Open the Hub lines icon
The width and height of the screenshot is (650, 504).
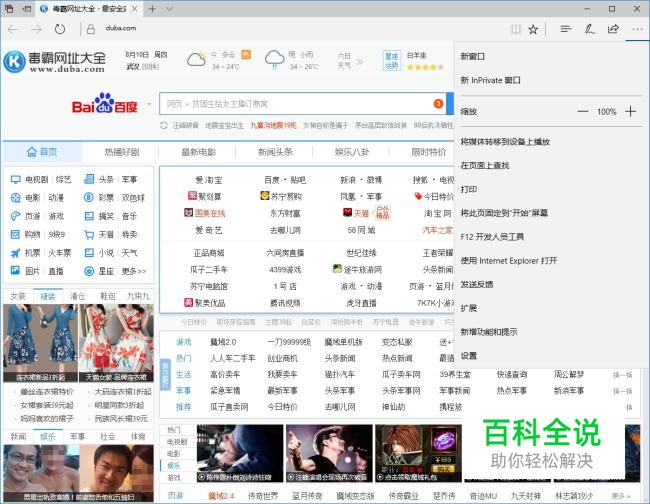coord(565,29)
